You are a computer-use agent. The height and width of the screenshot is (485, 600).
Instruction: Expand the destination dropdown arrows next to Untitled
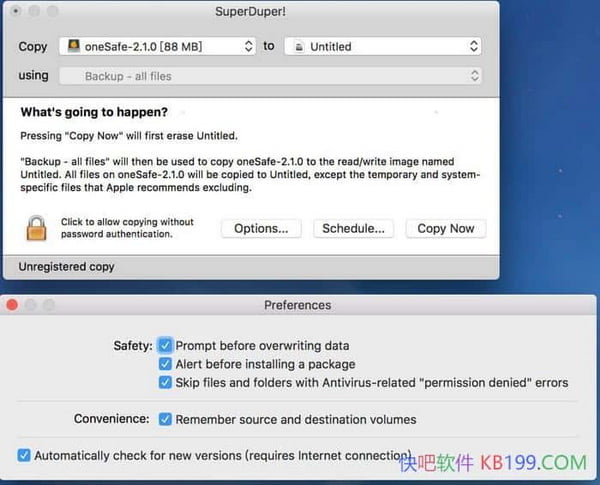(x=474, y=46)
